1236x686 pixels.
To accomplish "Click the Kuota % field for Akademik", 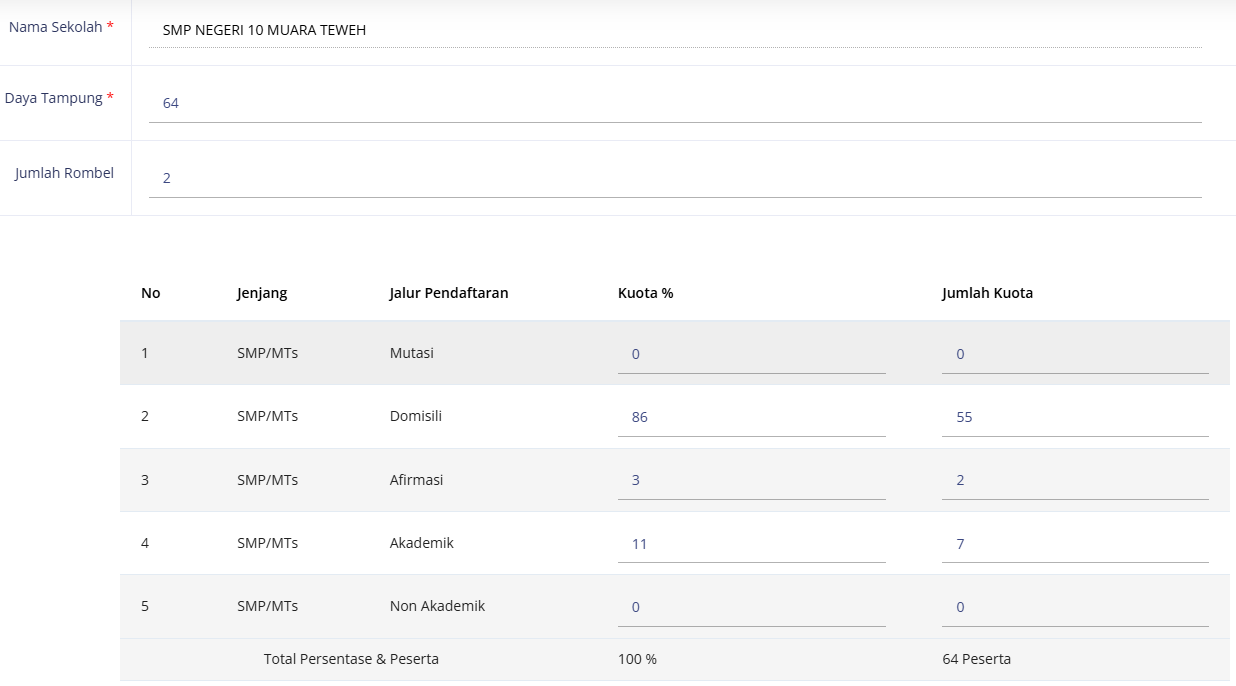I will pyautogui.click(x=751, y=544).
